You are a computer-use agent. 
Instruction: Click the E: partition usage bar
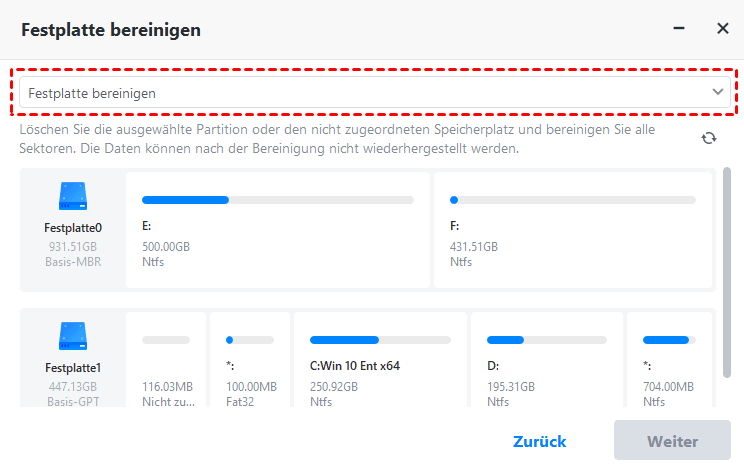coord(277,200)
